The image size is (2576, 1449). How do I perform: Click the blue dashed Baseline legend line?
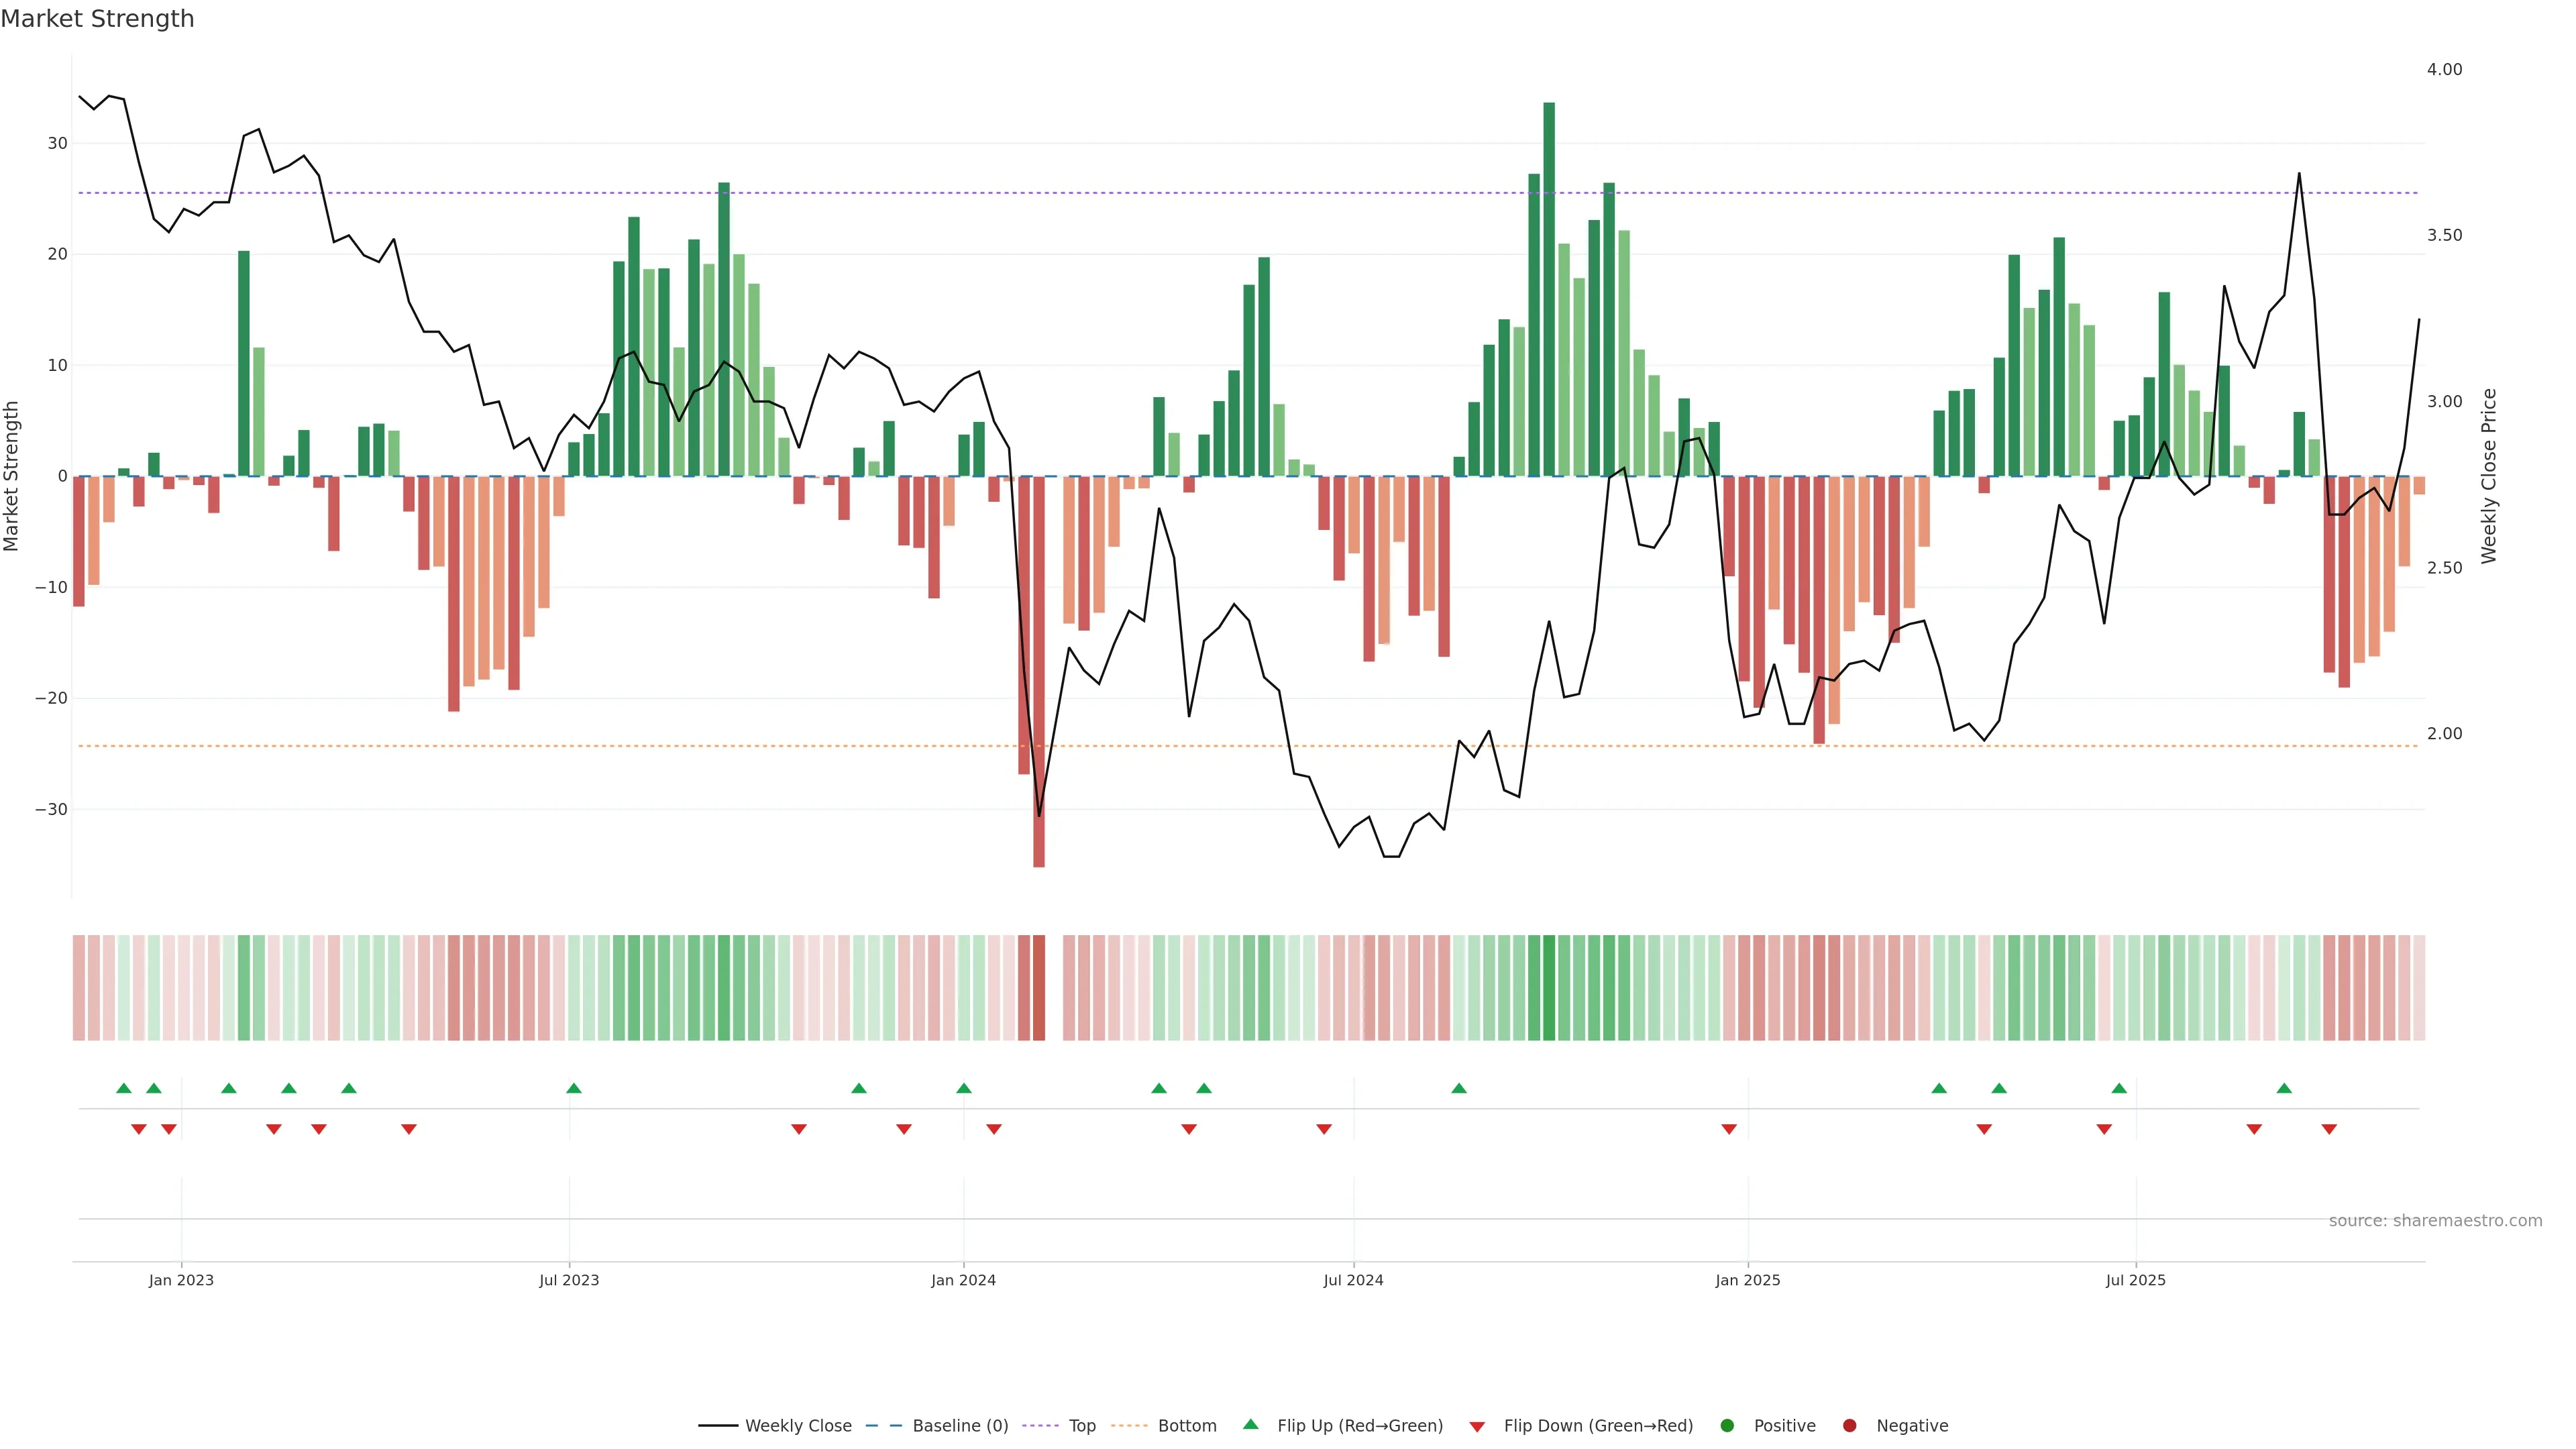883,1425
